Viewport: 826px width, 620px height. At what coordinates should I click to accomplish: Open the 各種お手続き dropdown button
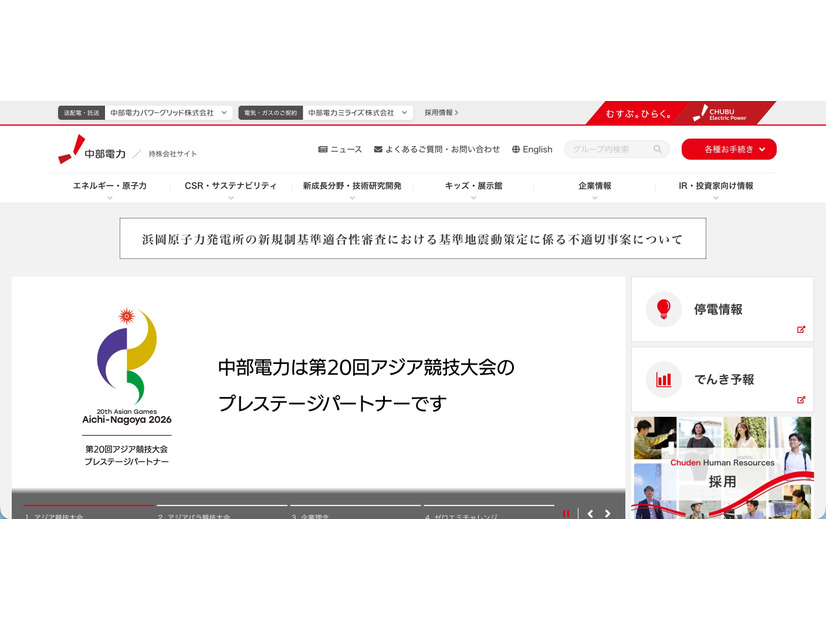[x=729, y=149]
